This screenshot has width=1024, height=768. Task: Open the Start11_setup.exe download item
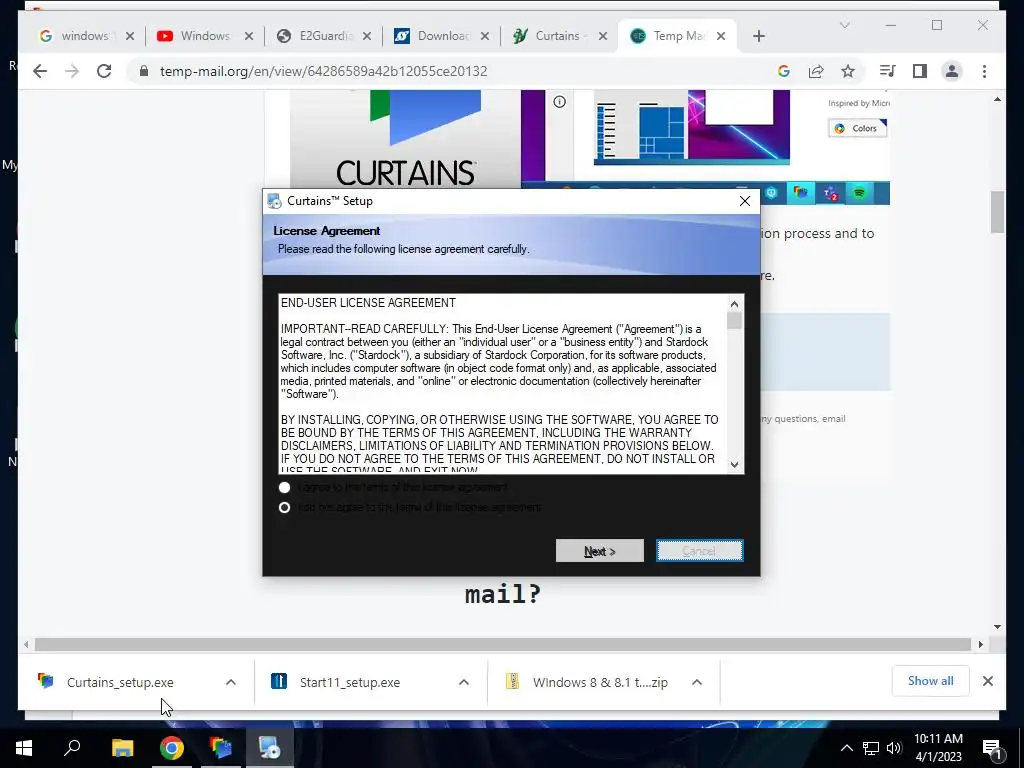pyautogui.click(x=349, y=682)
